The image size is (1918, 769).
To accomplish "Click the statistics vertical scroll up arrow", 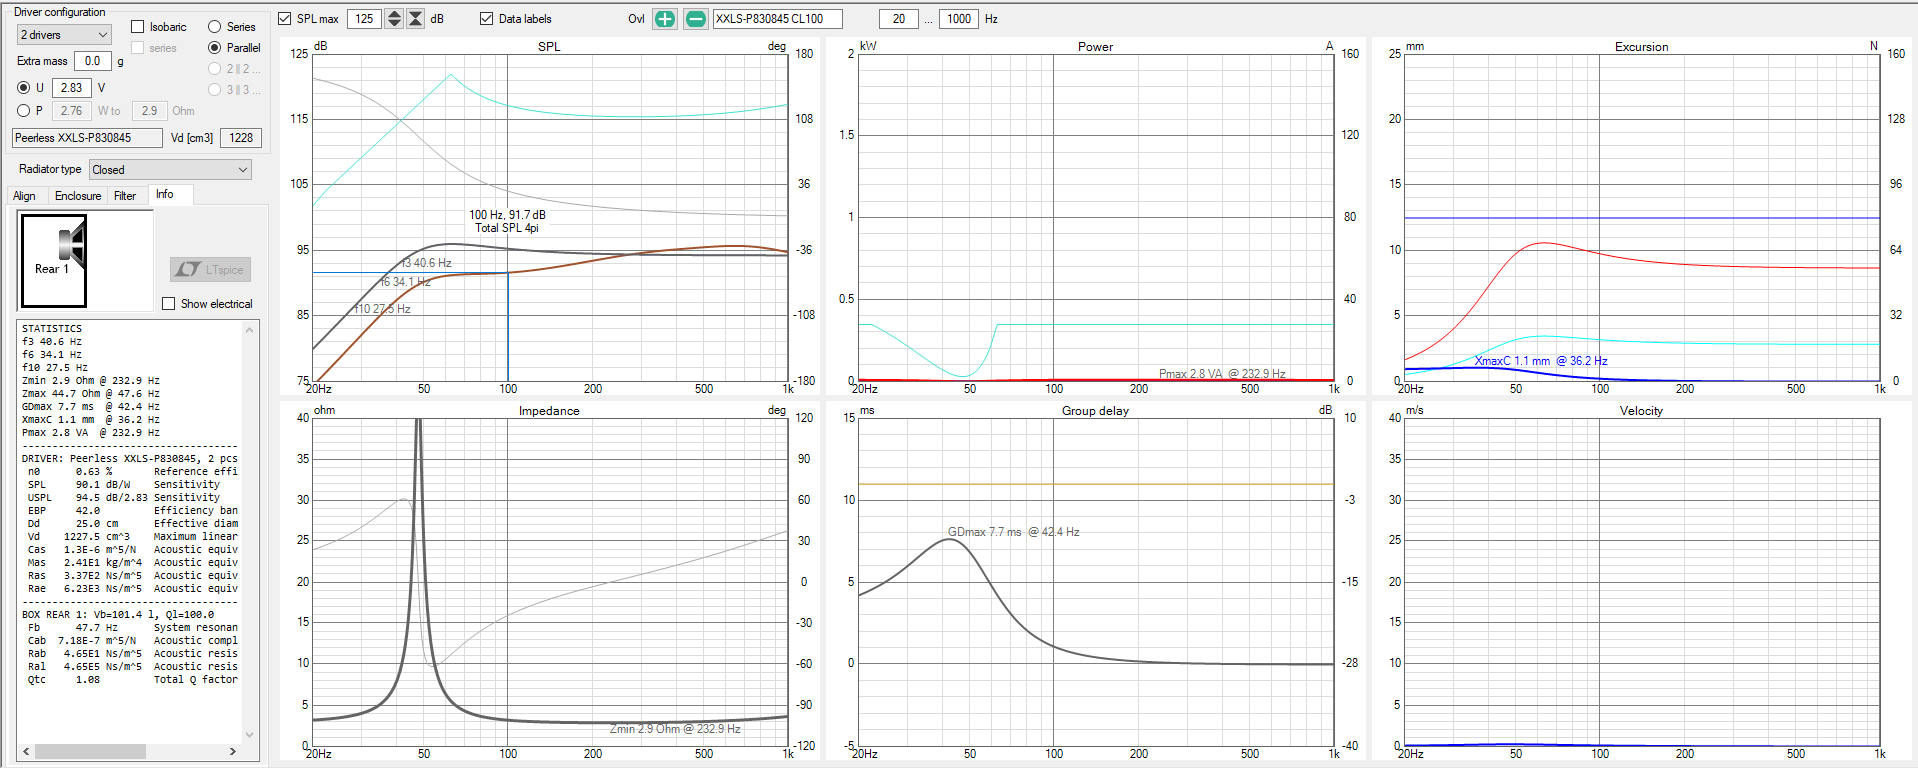I will tap(250, 328).
